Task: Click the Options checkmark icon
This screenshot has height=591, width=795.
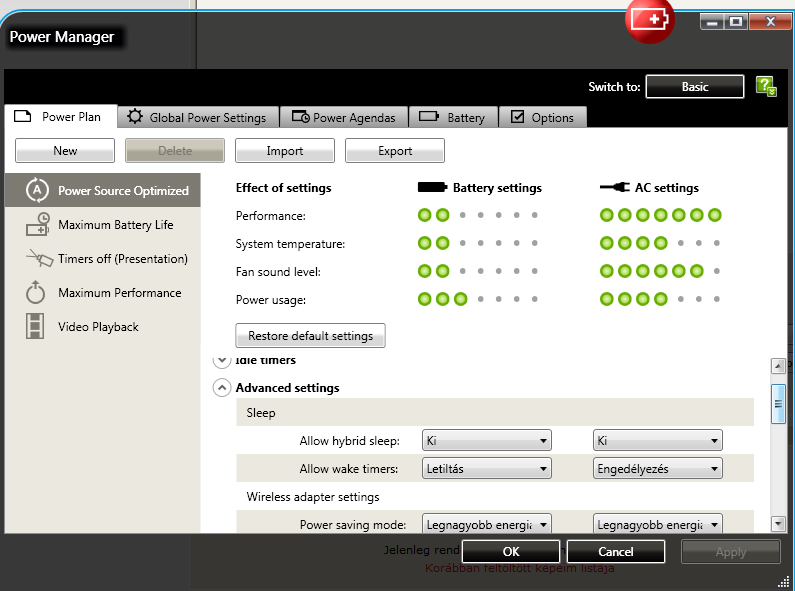Action: pyautogui.click(x=517, y=117)
